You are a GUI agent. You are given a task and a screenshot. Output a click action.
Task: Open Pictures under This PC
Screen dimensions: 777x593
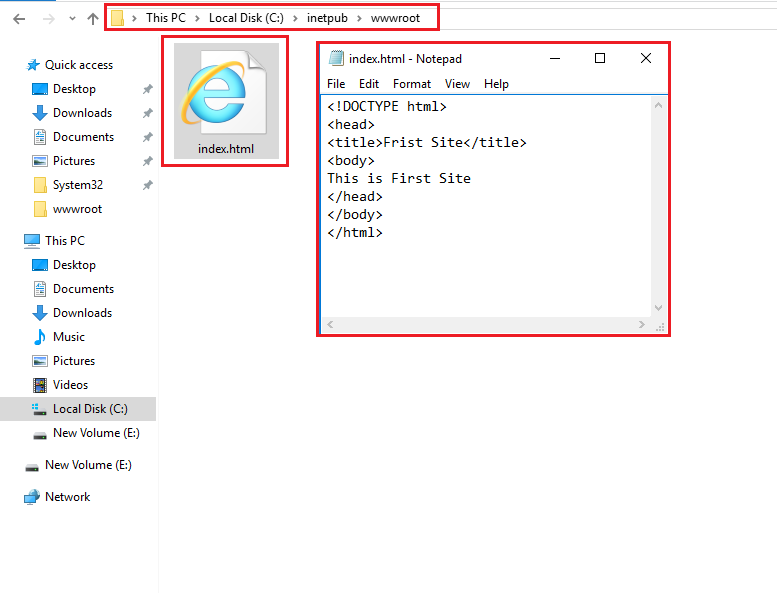(74, 361)
